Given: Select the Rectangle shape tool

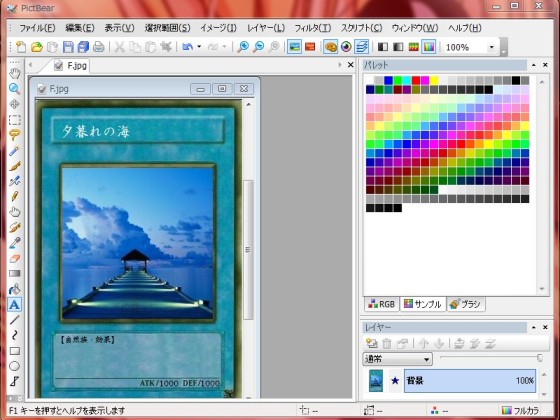Looking at the screenshot, I should pos(14,351).
